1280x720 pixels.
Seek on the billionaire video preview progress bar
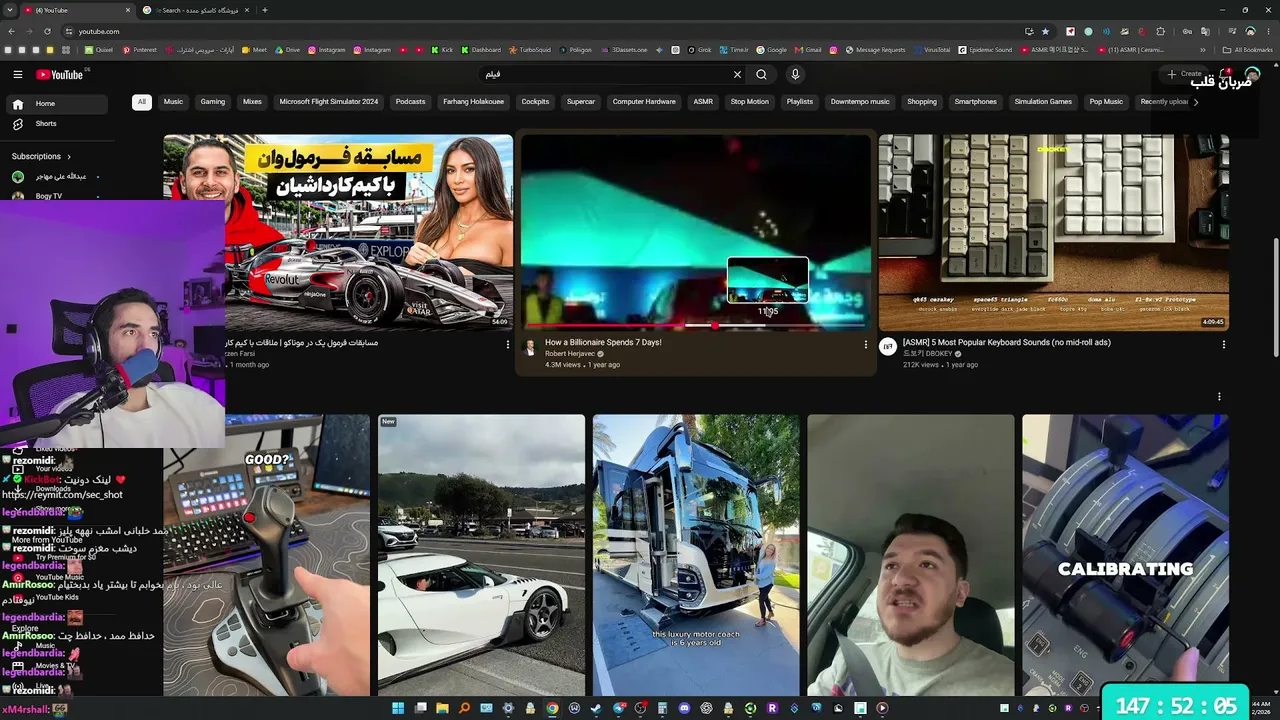(x=696, y=326)
